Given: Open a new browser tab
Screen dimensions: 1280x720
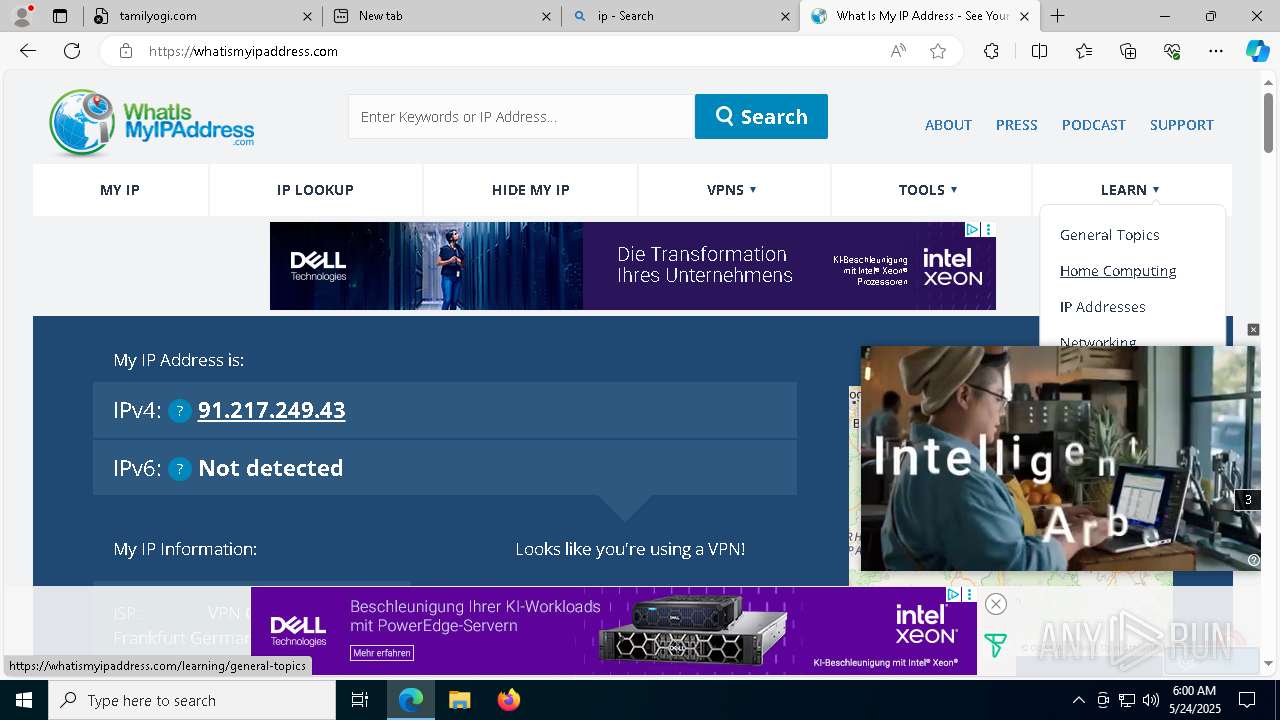Looking at the screenshot, I should click(1057, 16).
